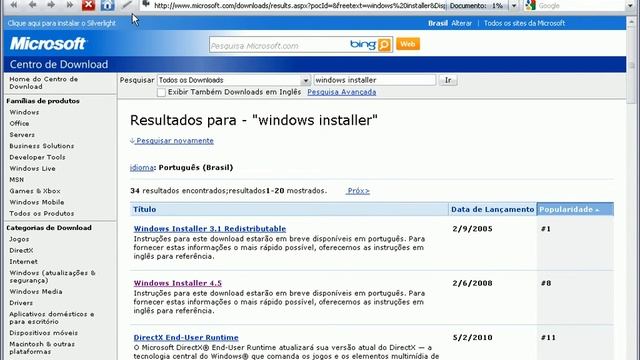Click the Microsoft logo

(x=48, y=43)
